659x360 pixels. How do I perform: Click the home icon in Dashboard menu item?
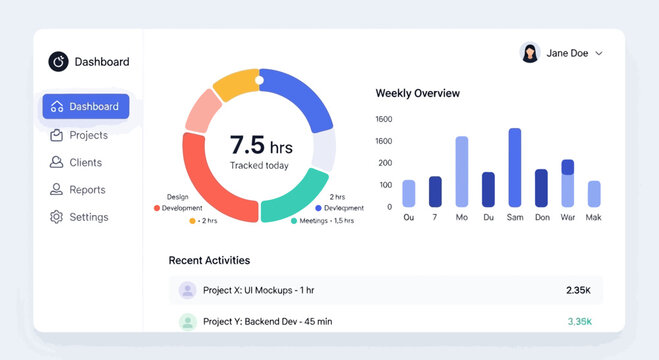click(57, 106)
